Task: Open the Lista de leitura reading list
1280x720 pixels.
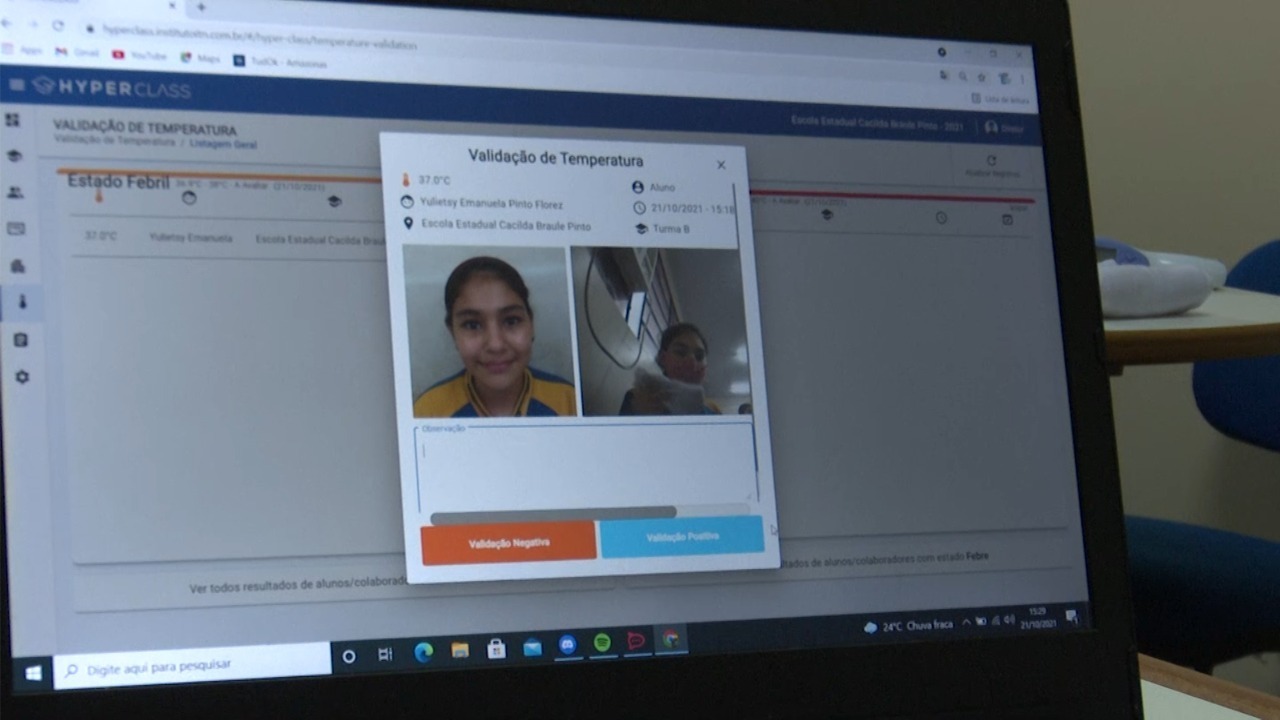Action: tap(999, 99)
